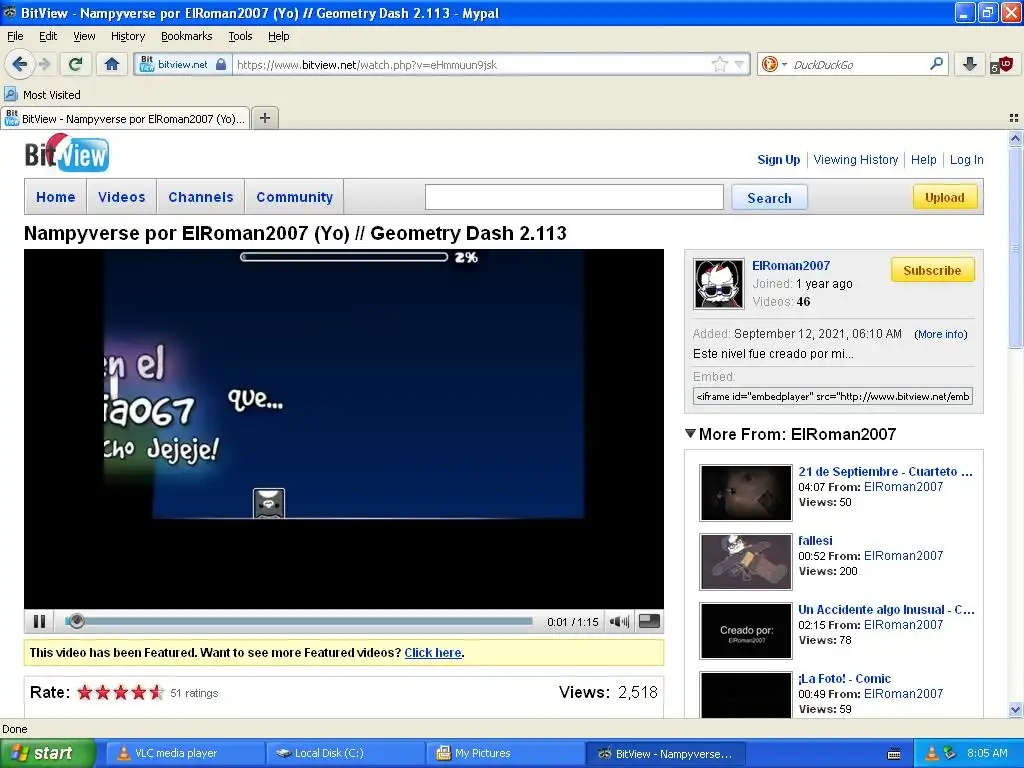The width and height of the screenshot is (1024, 768).
Task: Open the Tools menu
Action: click(x=240, y=36)
